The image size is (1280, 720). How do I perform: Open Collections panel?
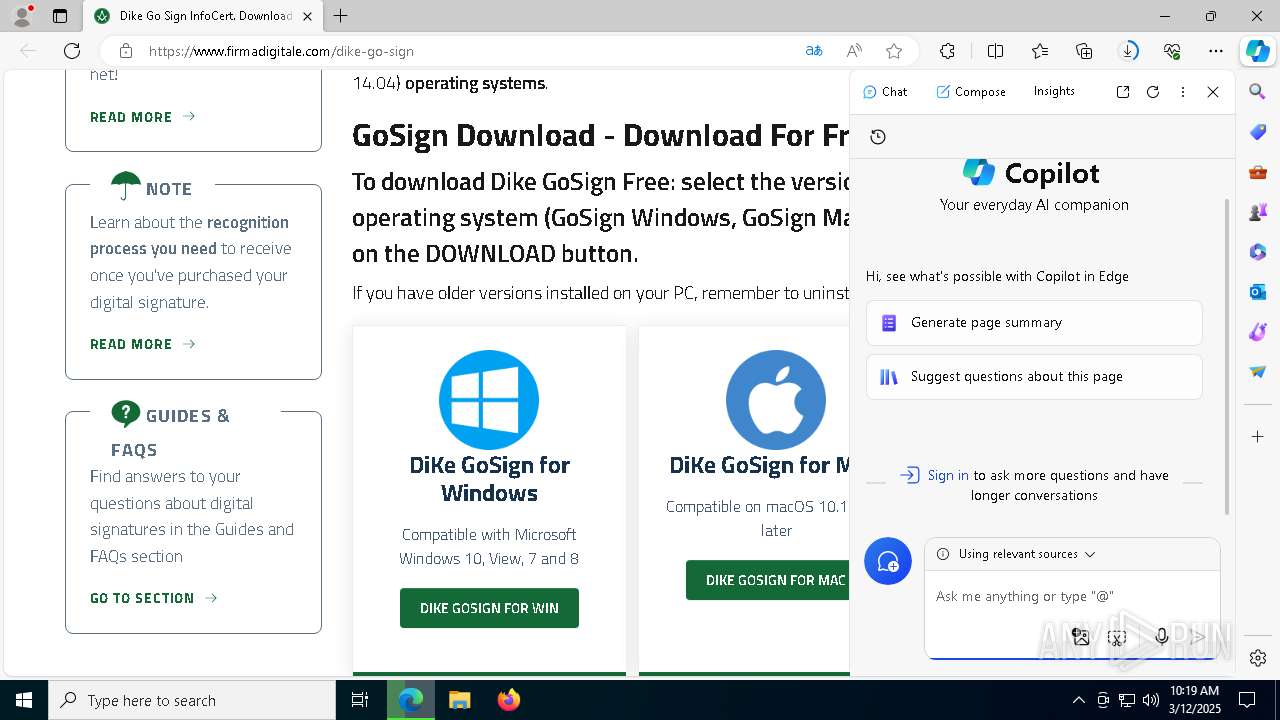pyautogui.click(x=1084, y=51)
